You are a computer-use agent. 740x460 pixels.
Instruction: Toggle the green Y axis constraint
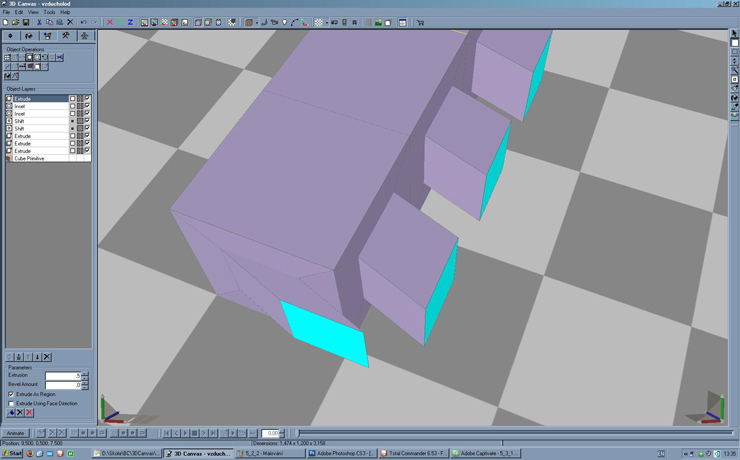pyautogui.click(x=120, y=22)
